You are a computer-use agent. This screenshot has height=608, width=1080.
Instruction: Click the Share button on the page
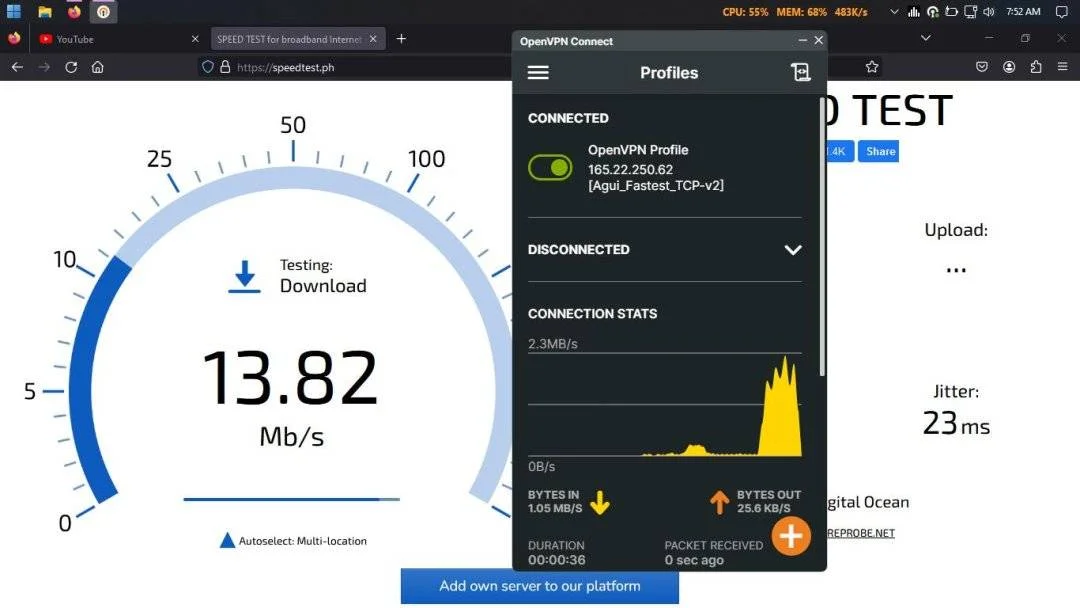click(880, 151)
